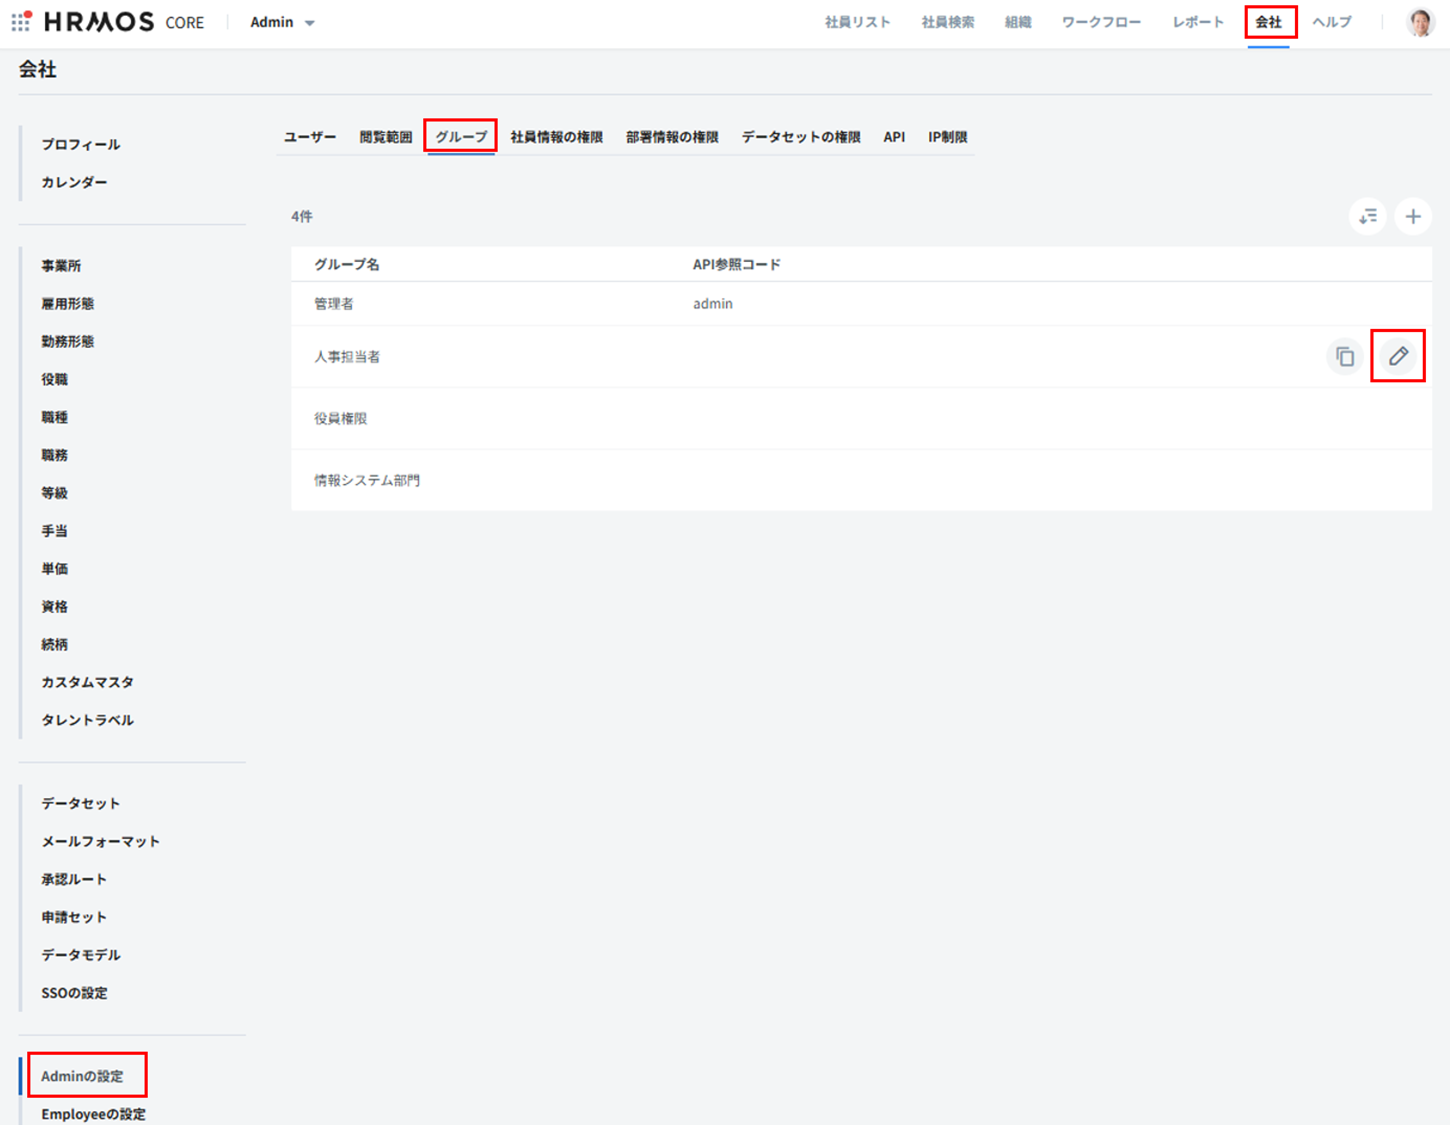
Task: Switch to the グループ tab
Action: click(x=460, y=137)
